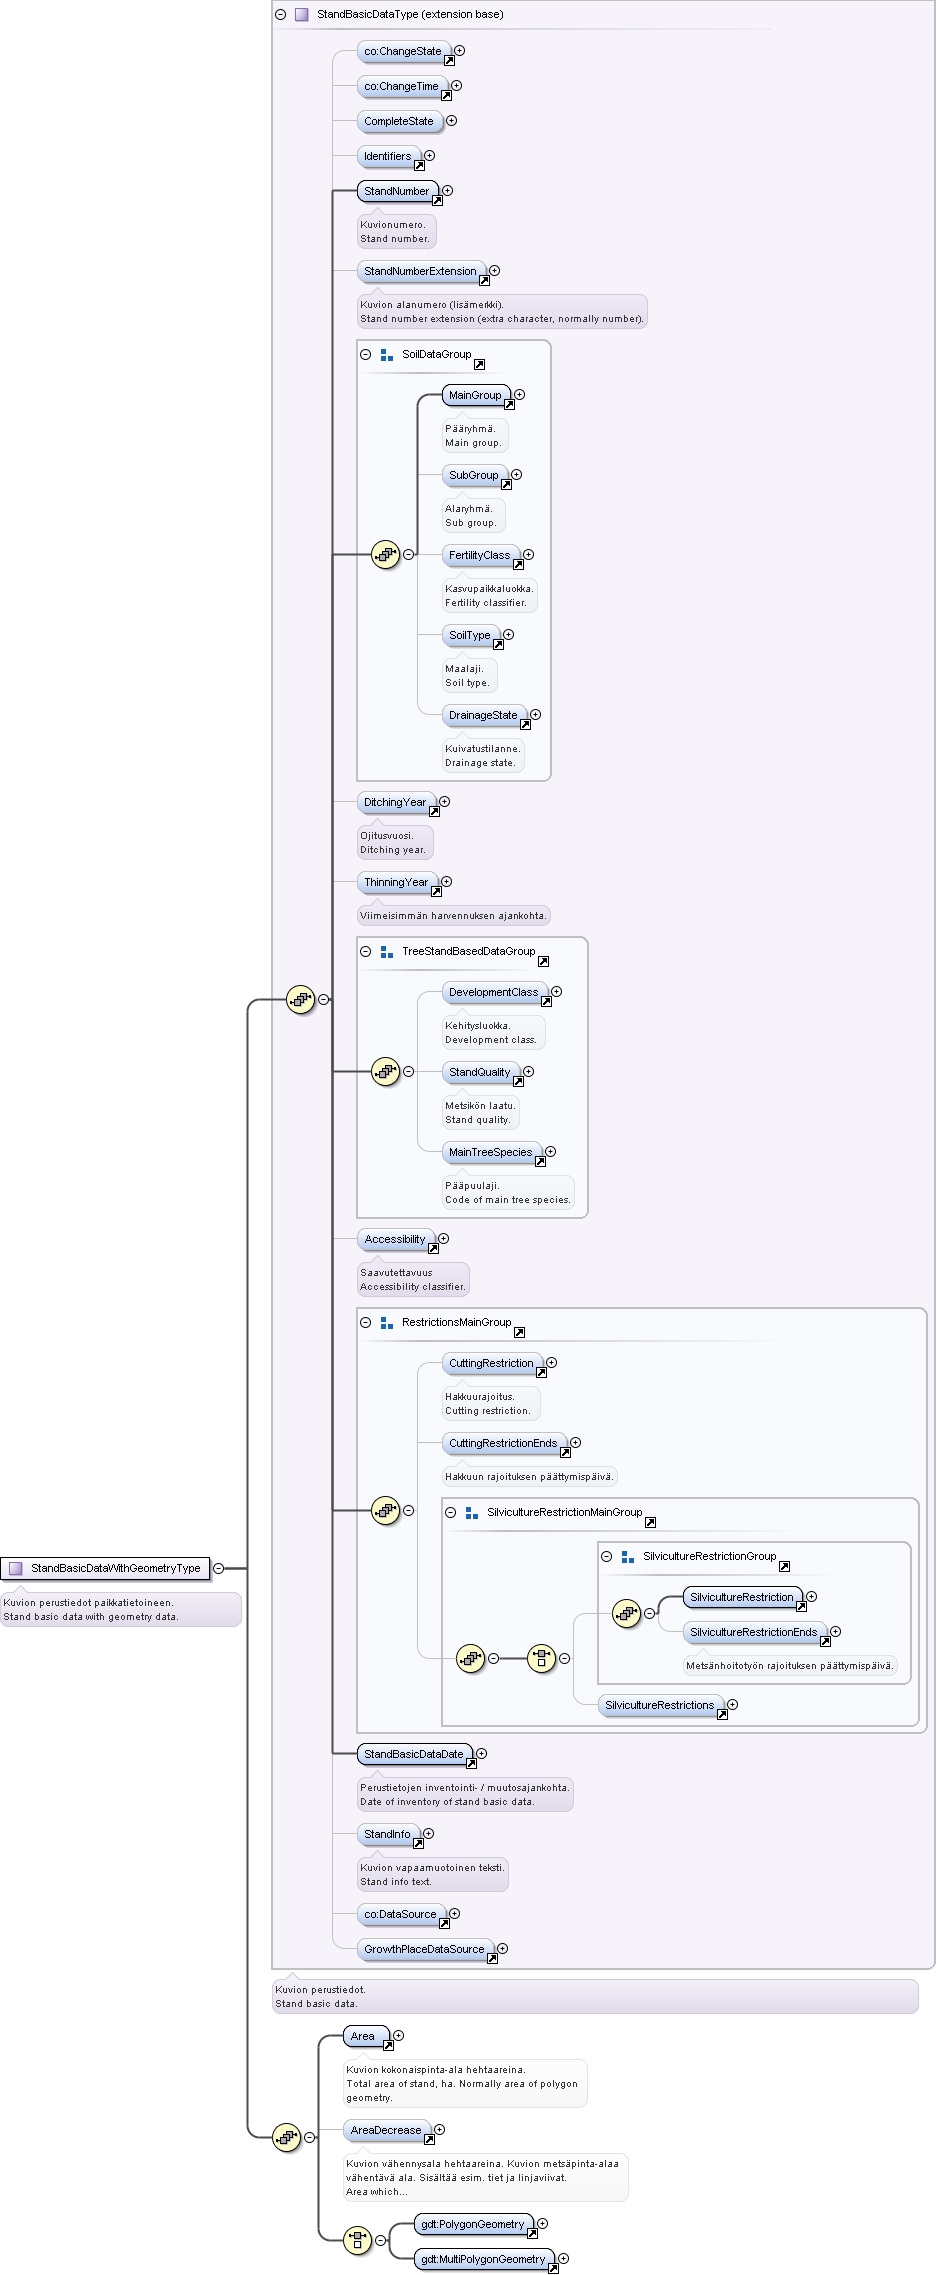The image size is (937, 2275).
Task: Select the DevelopmentClass element
Action: 495,992
